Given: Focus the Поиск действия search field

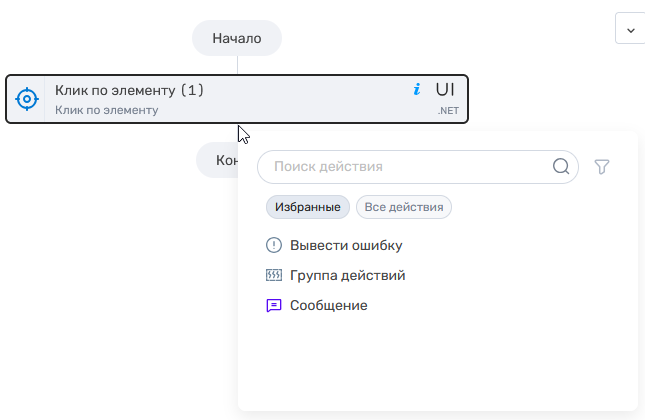Looking at the screenshot, I should [405, 167].
